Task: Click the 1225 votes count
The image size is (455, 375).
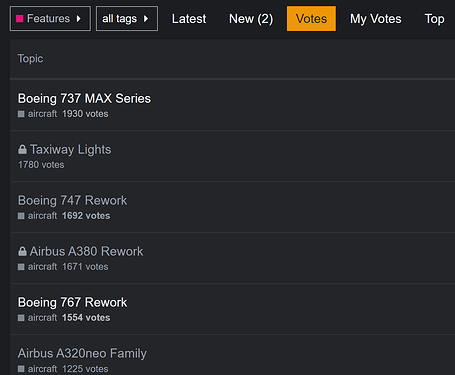Action: pos(85,369)
